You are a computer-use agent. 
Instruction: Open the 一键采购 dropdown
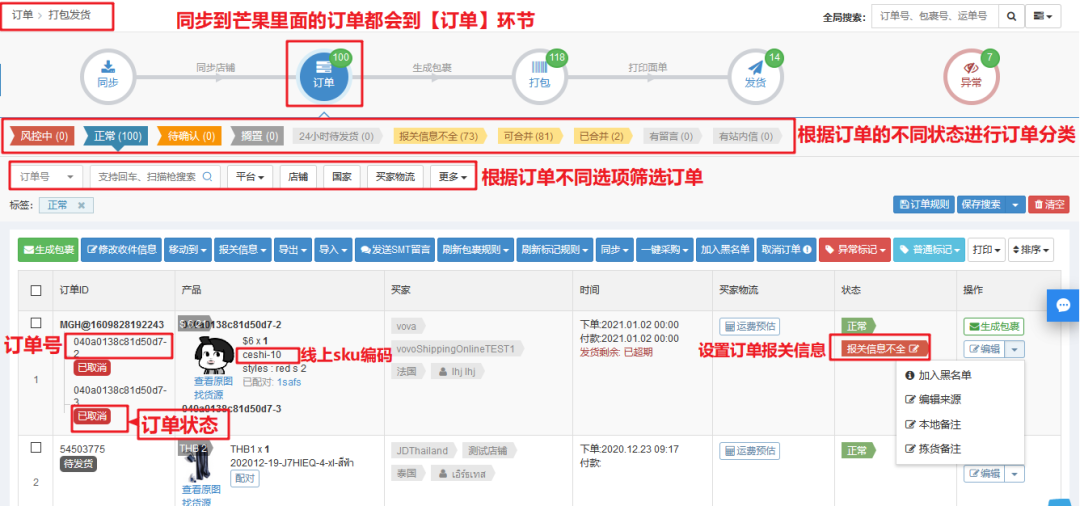(x=665, y=250)
